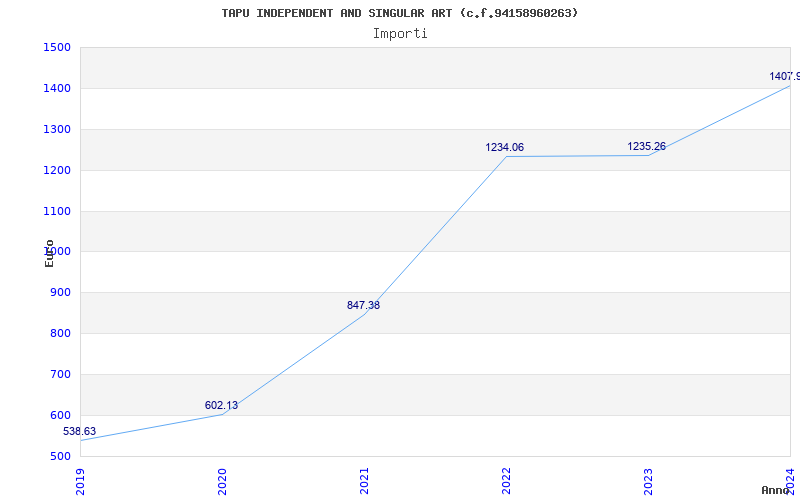Image resolution: width=800 pixels, height=500 pixels.
Task: Click the 2023 x-axis label
Action: [x=648, y=481]
